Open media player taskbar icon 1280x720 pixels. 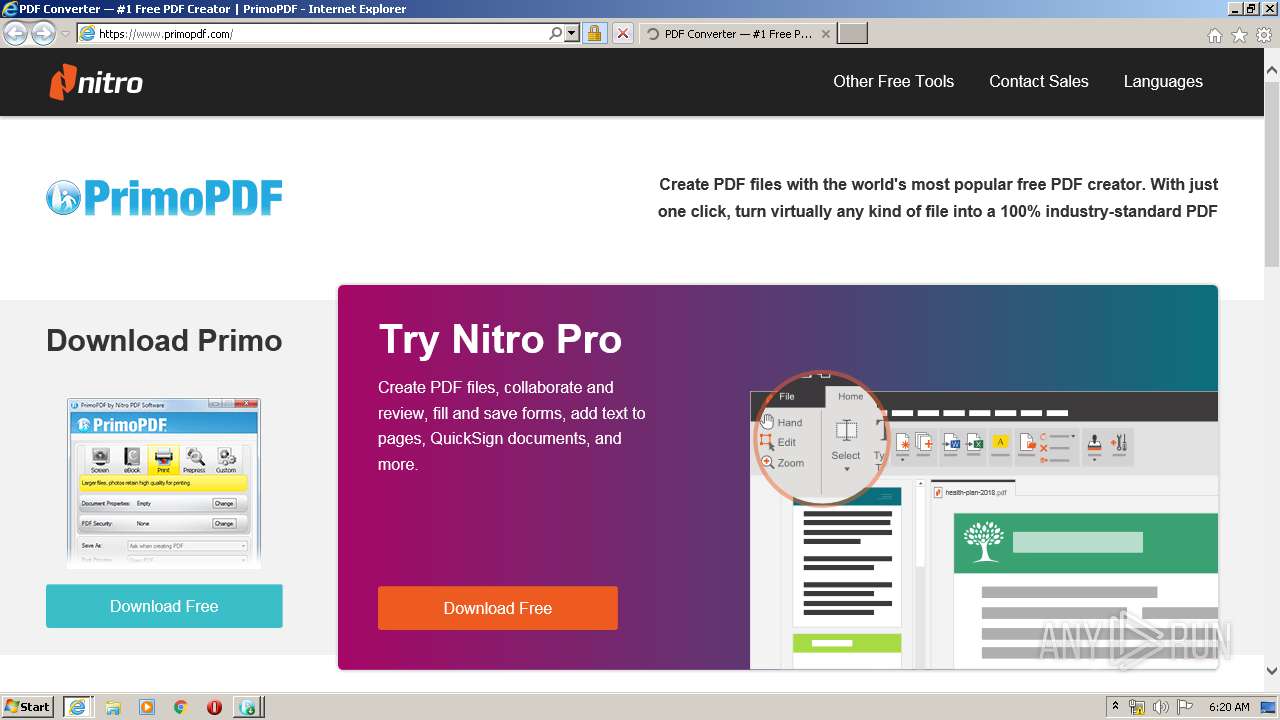pyautogui.click(x=147, y=707)
